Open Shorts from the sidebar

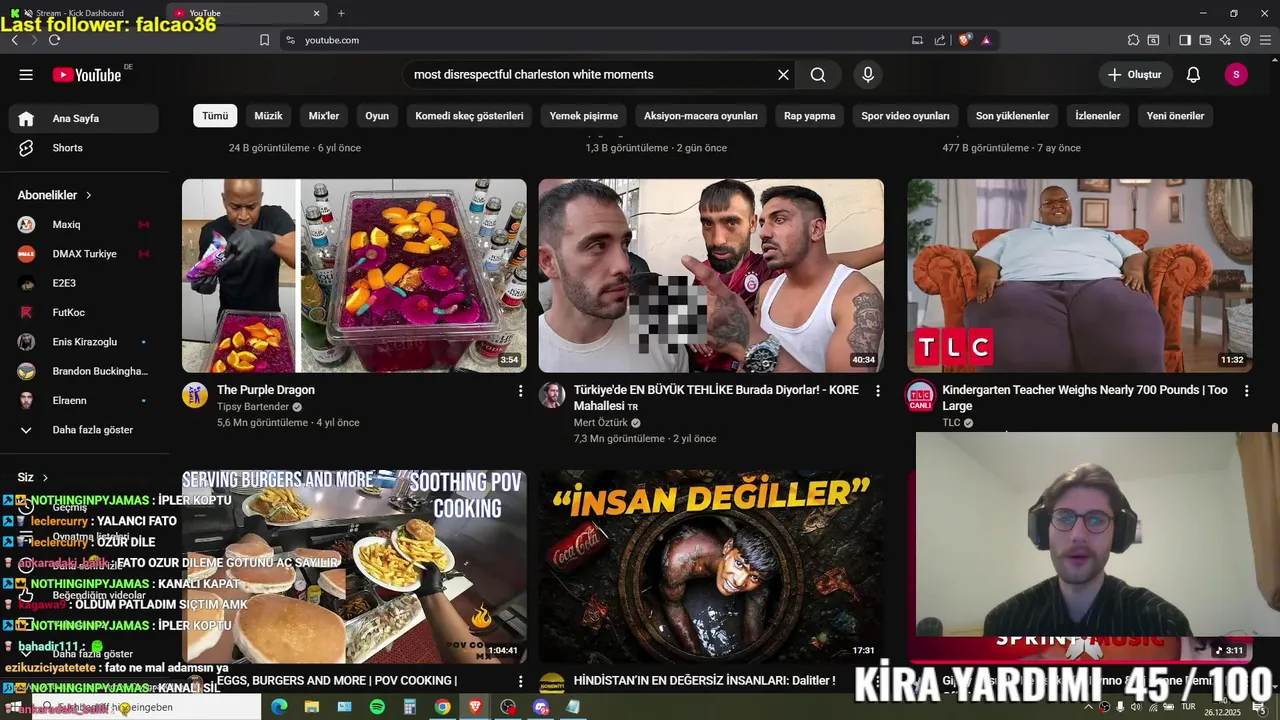[85, 148]
